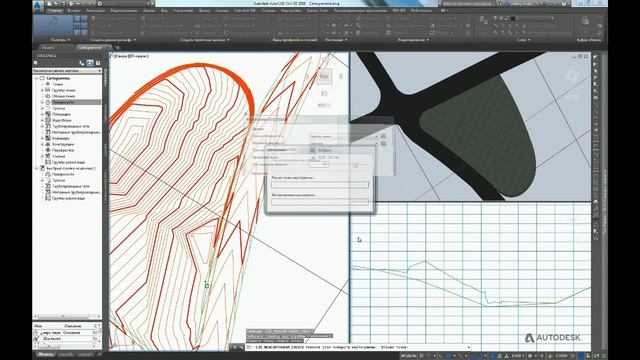Switch to the Модель layout tab

(45, 354)
